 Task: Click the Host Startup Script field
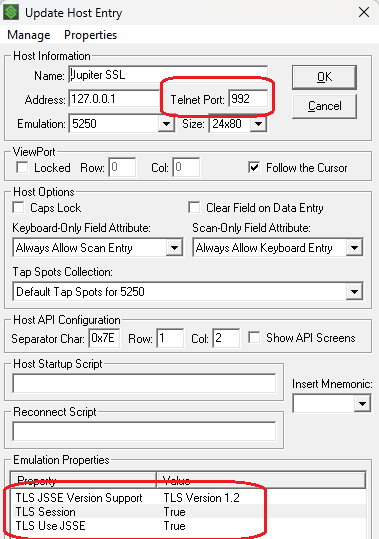(x=144, y=383)
